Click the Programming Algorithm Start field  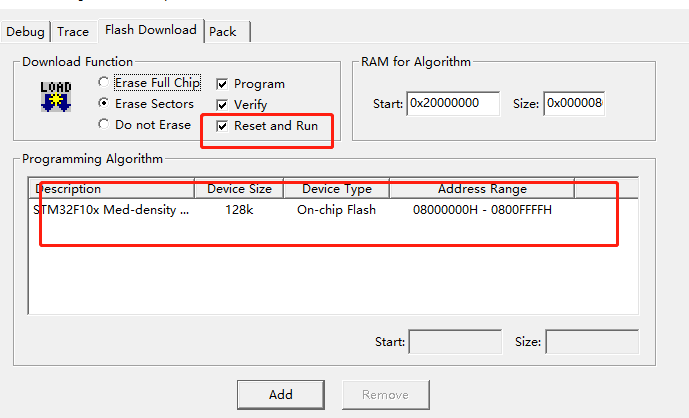[x=455, y=342]
